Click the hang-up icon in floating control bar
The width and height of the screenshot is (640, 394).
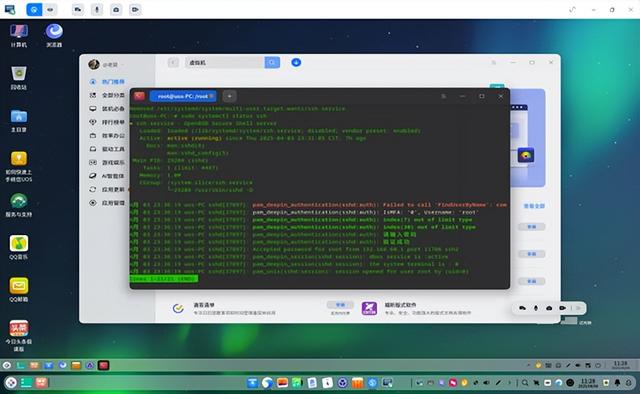click(x=522, y=308)
